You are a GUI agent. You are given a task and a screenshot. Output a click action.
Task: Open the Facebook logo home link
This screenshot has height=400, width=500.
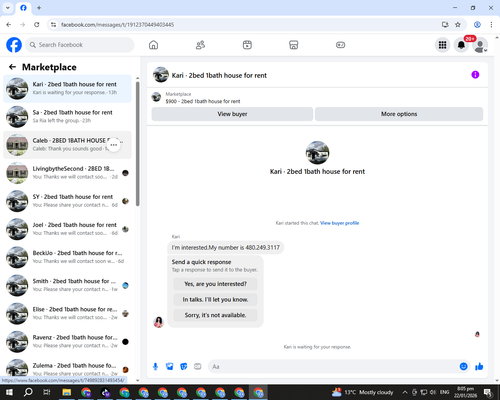coord(14,45)
